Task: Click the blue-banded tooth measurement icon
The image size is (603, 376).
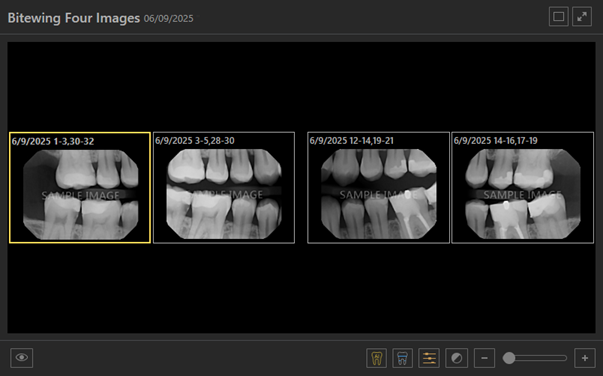Action: tap(403, 358)
